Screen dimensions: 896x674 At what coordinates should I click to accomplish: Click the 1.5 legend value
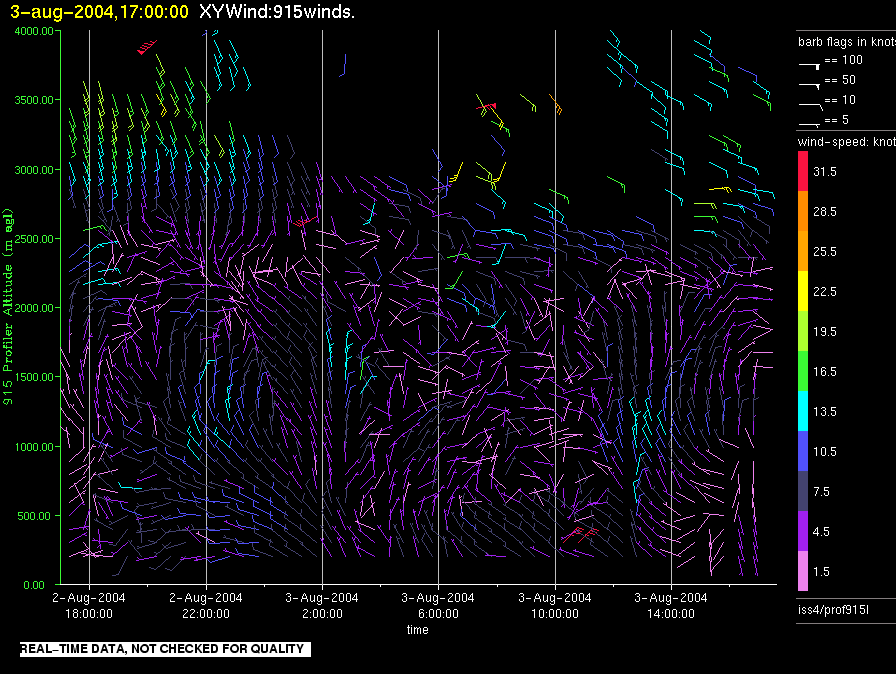tap(821, 571)
